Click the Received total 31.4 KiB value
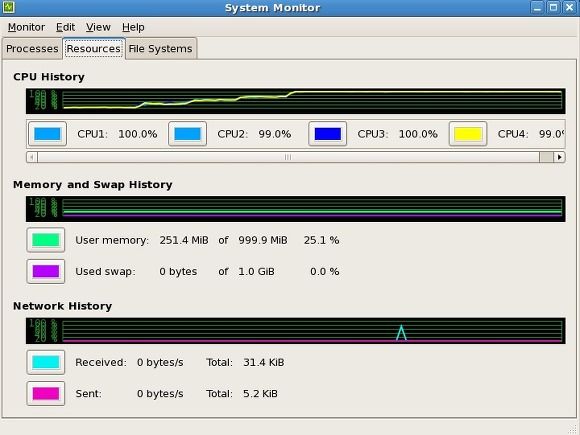Screen dimensions: 580x435 (x=264, y=362)
